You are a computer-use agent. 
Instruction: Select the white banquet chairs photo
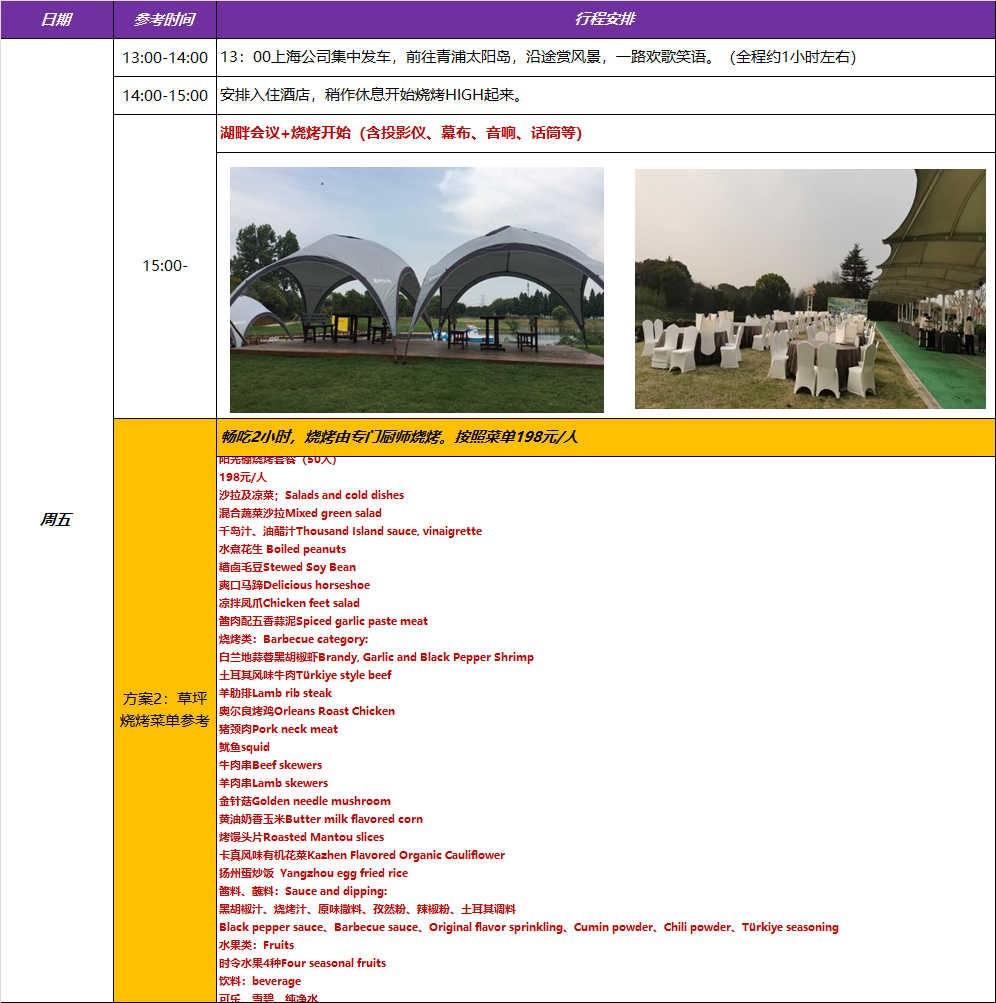pyautogui.click(x=810, y=289)
